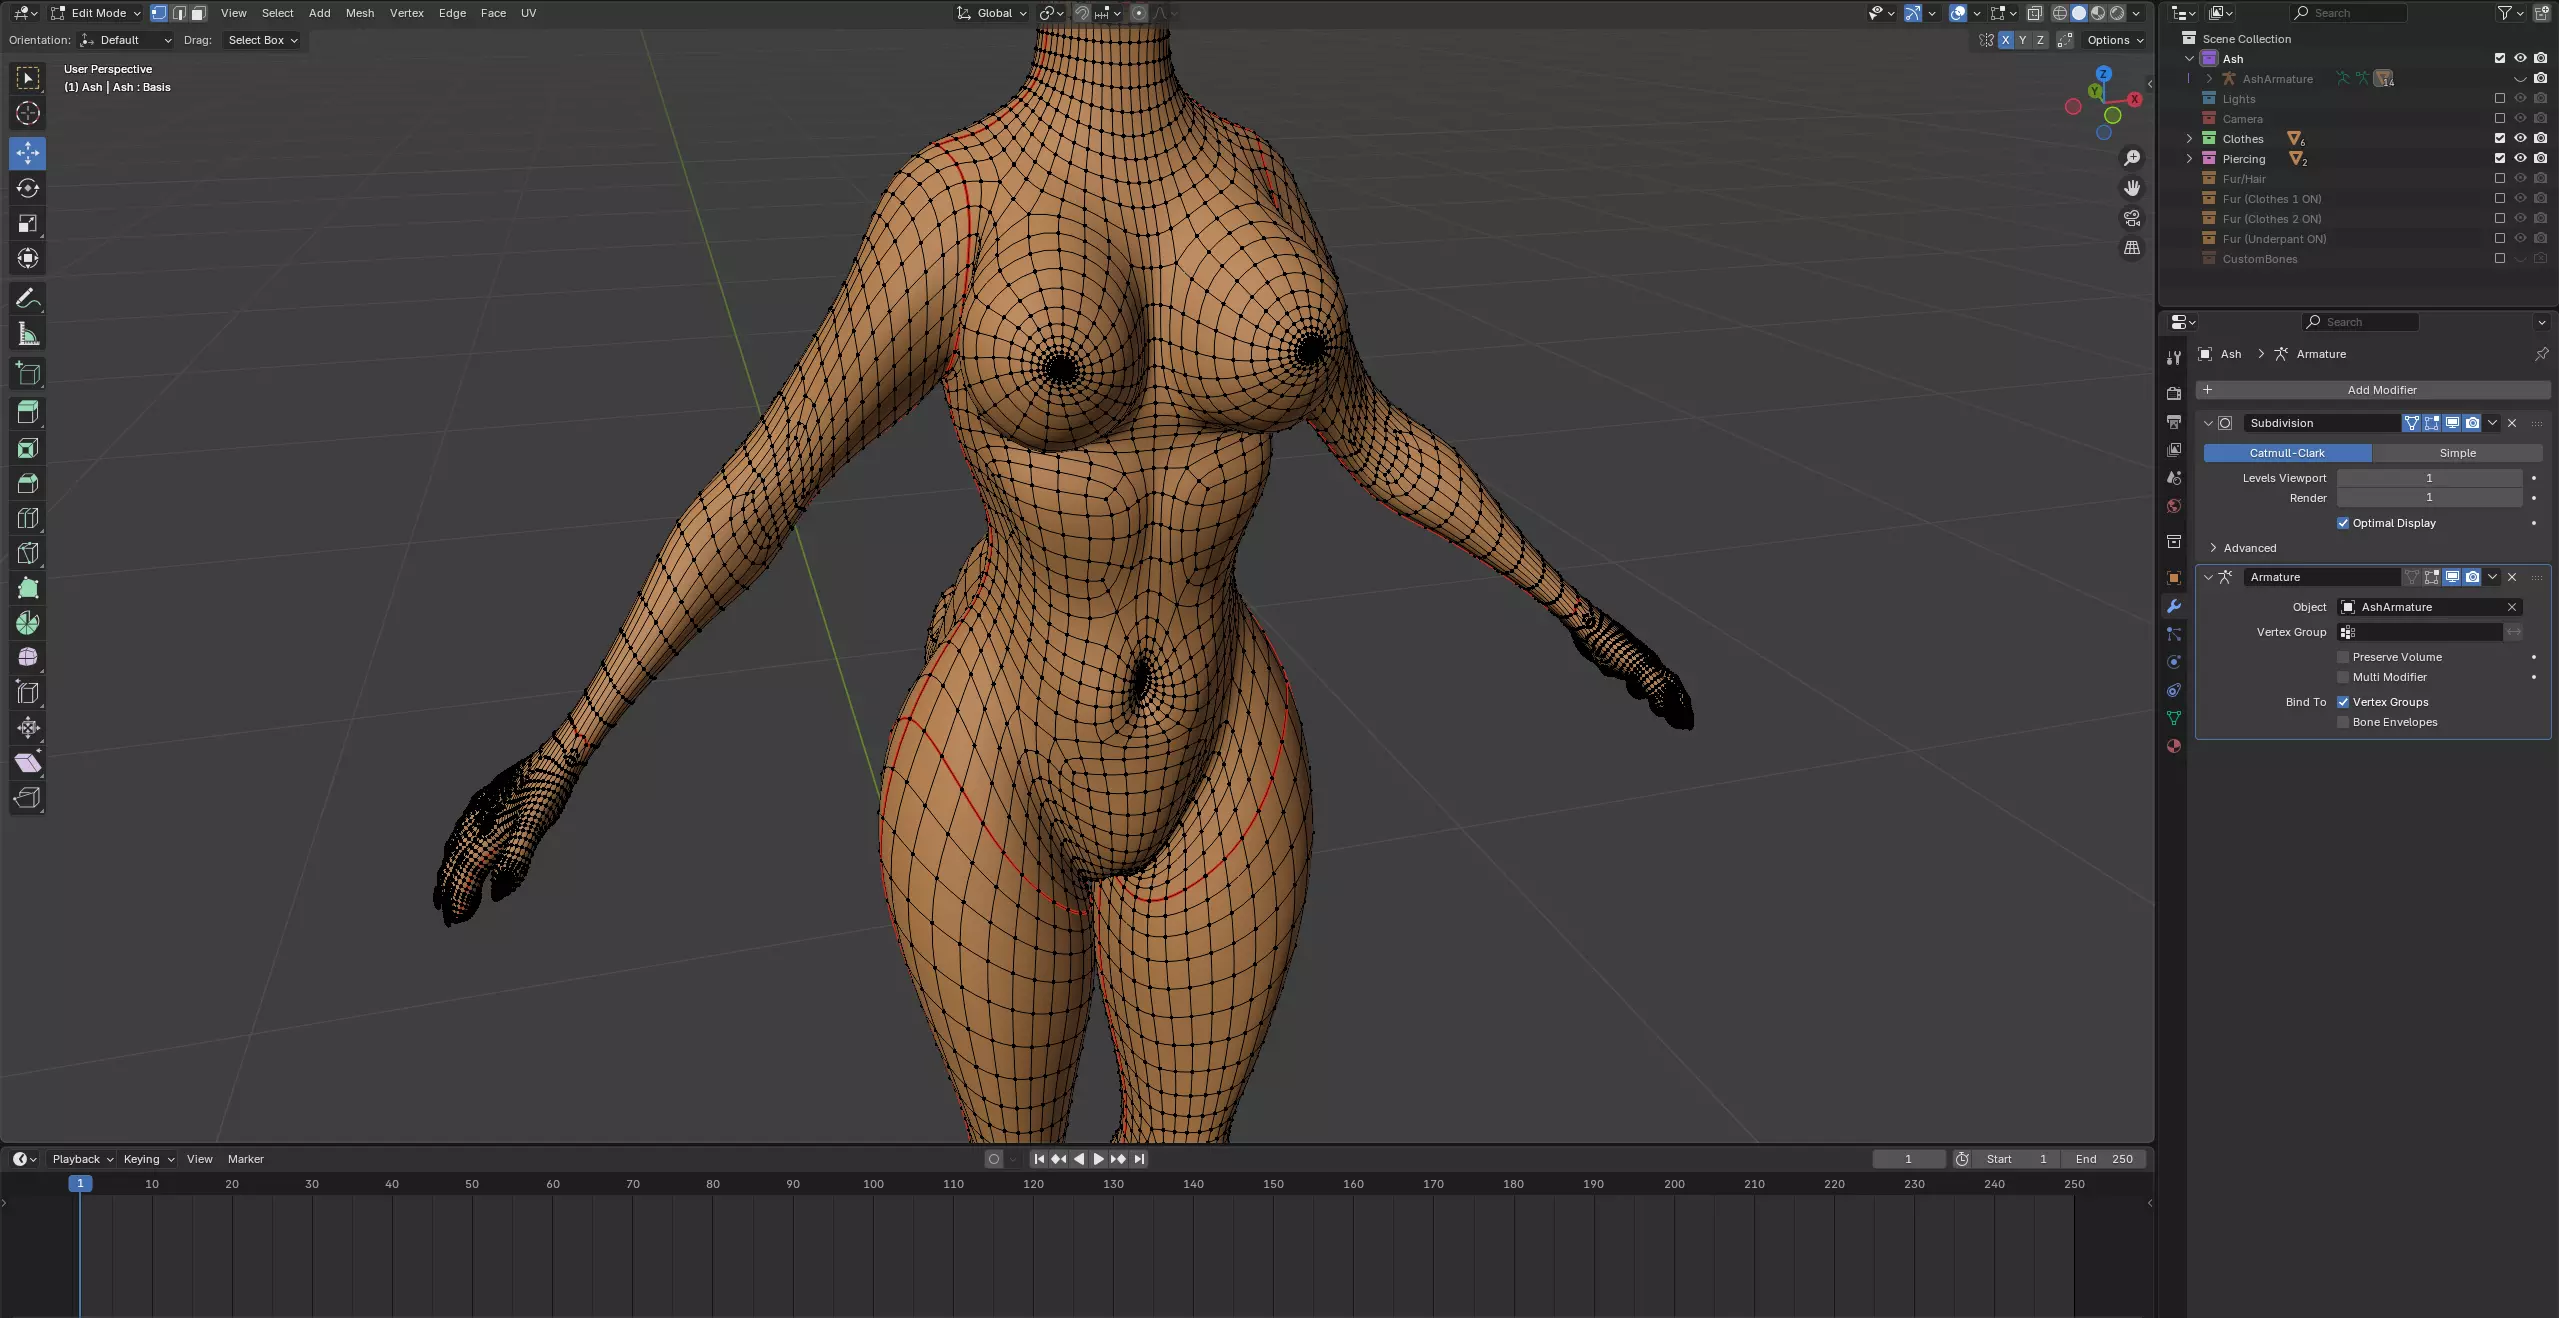Activate the Rotate tool

tap(28, 188)
